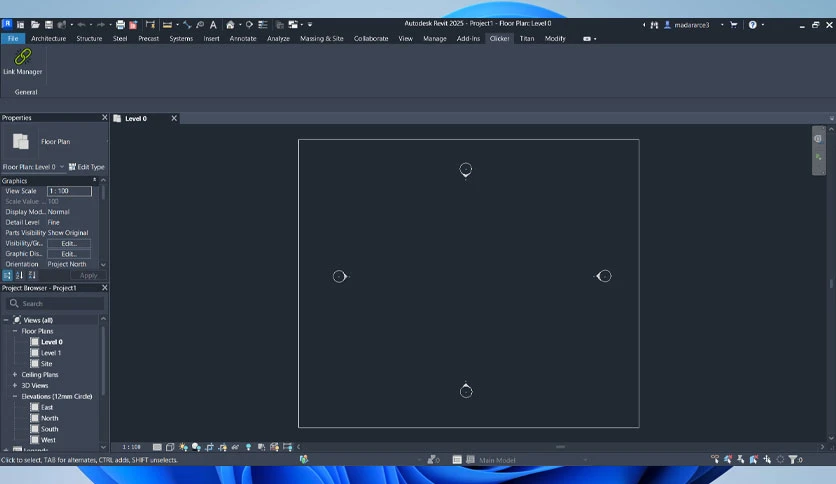Click the Thin Lines icon
Image resolution: width=836 pixels, height=484 pixels.
click(263, 25)
